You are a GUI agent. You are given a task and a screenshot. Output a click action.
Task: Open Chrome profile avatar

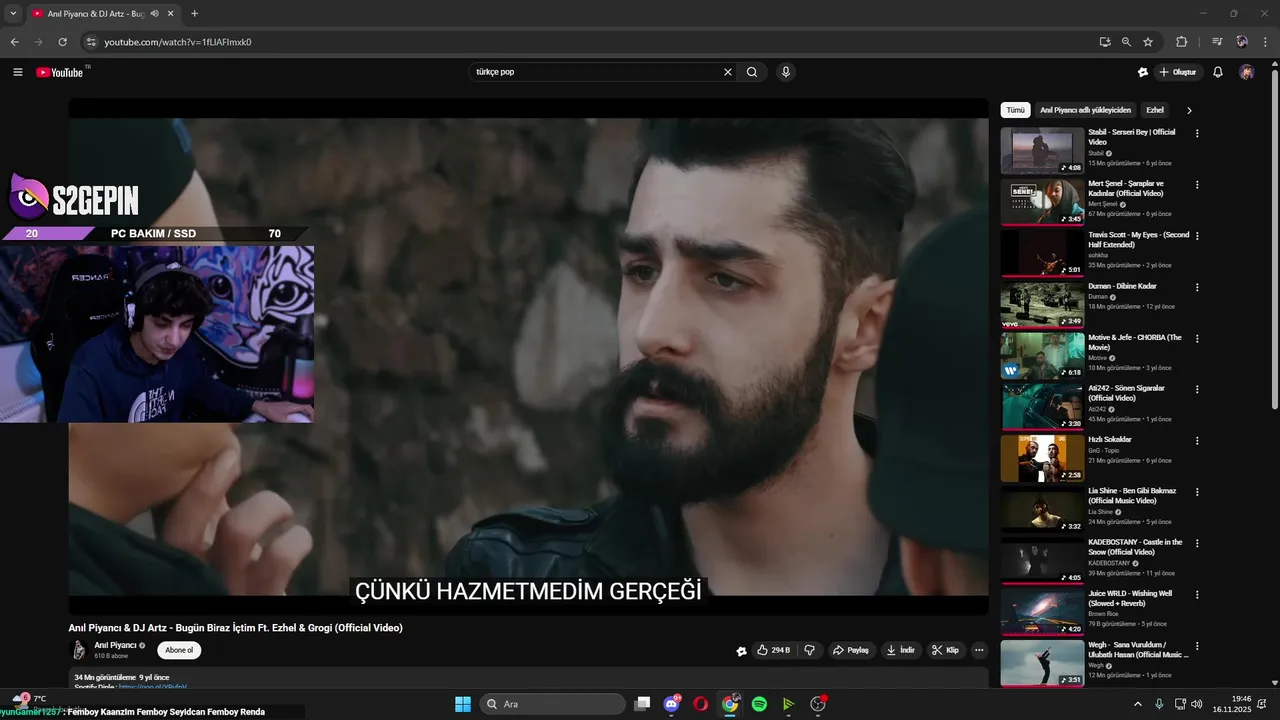tap(1242, 42)
